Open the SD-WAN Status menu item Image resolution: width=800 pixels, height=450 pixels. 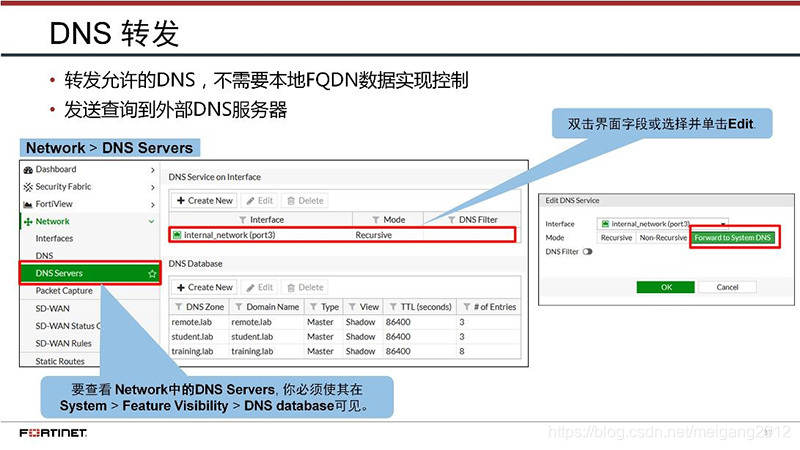(x=68, y=326)
